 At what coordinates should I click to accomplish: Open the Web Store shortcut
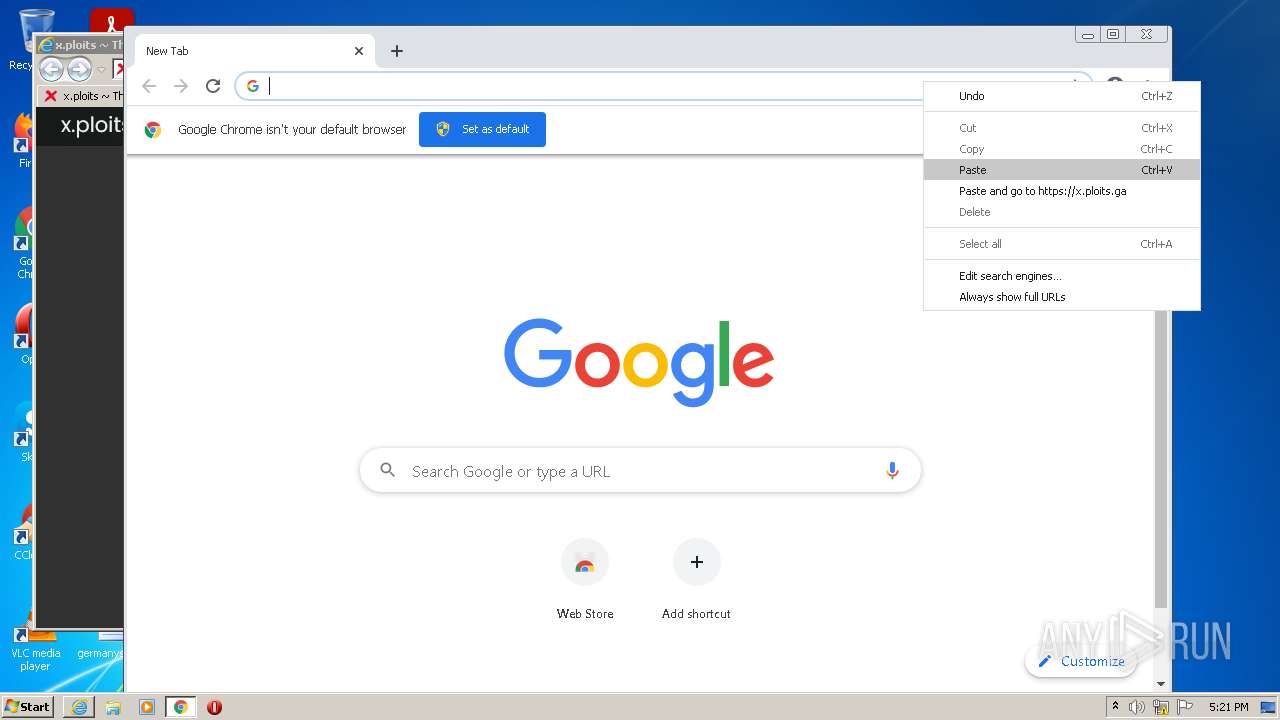pos(585,580)
